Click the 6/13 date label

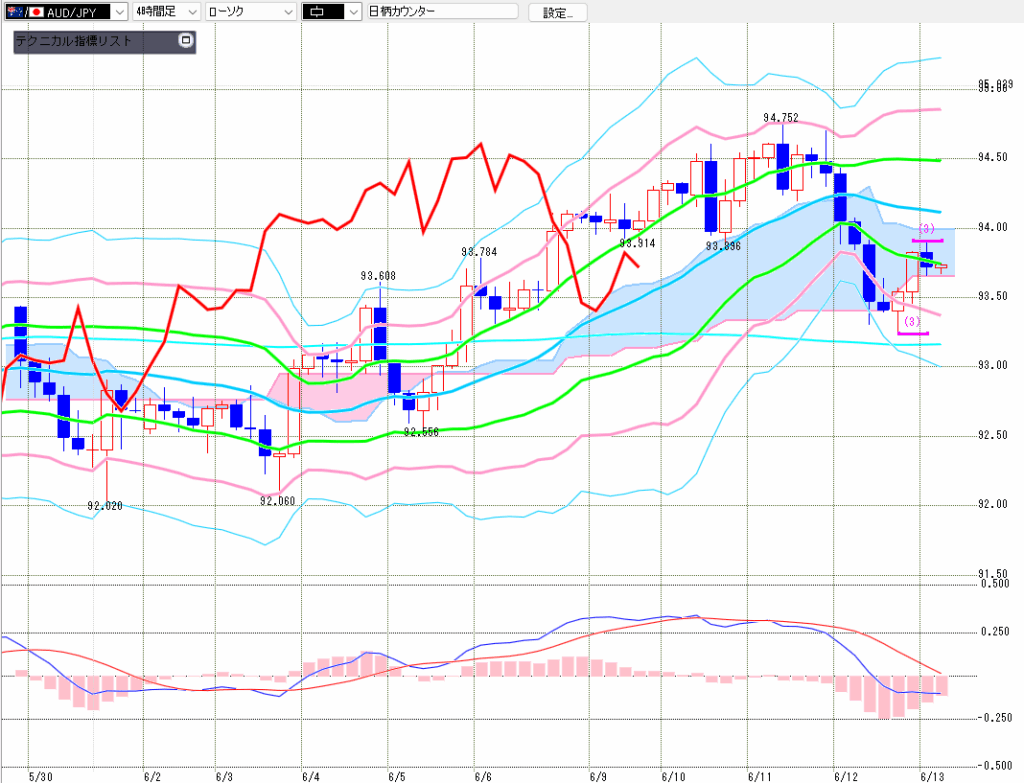tap(932, 776)
